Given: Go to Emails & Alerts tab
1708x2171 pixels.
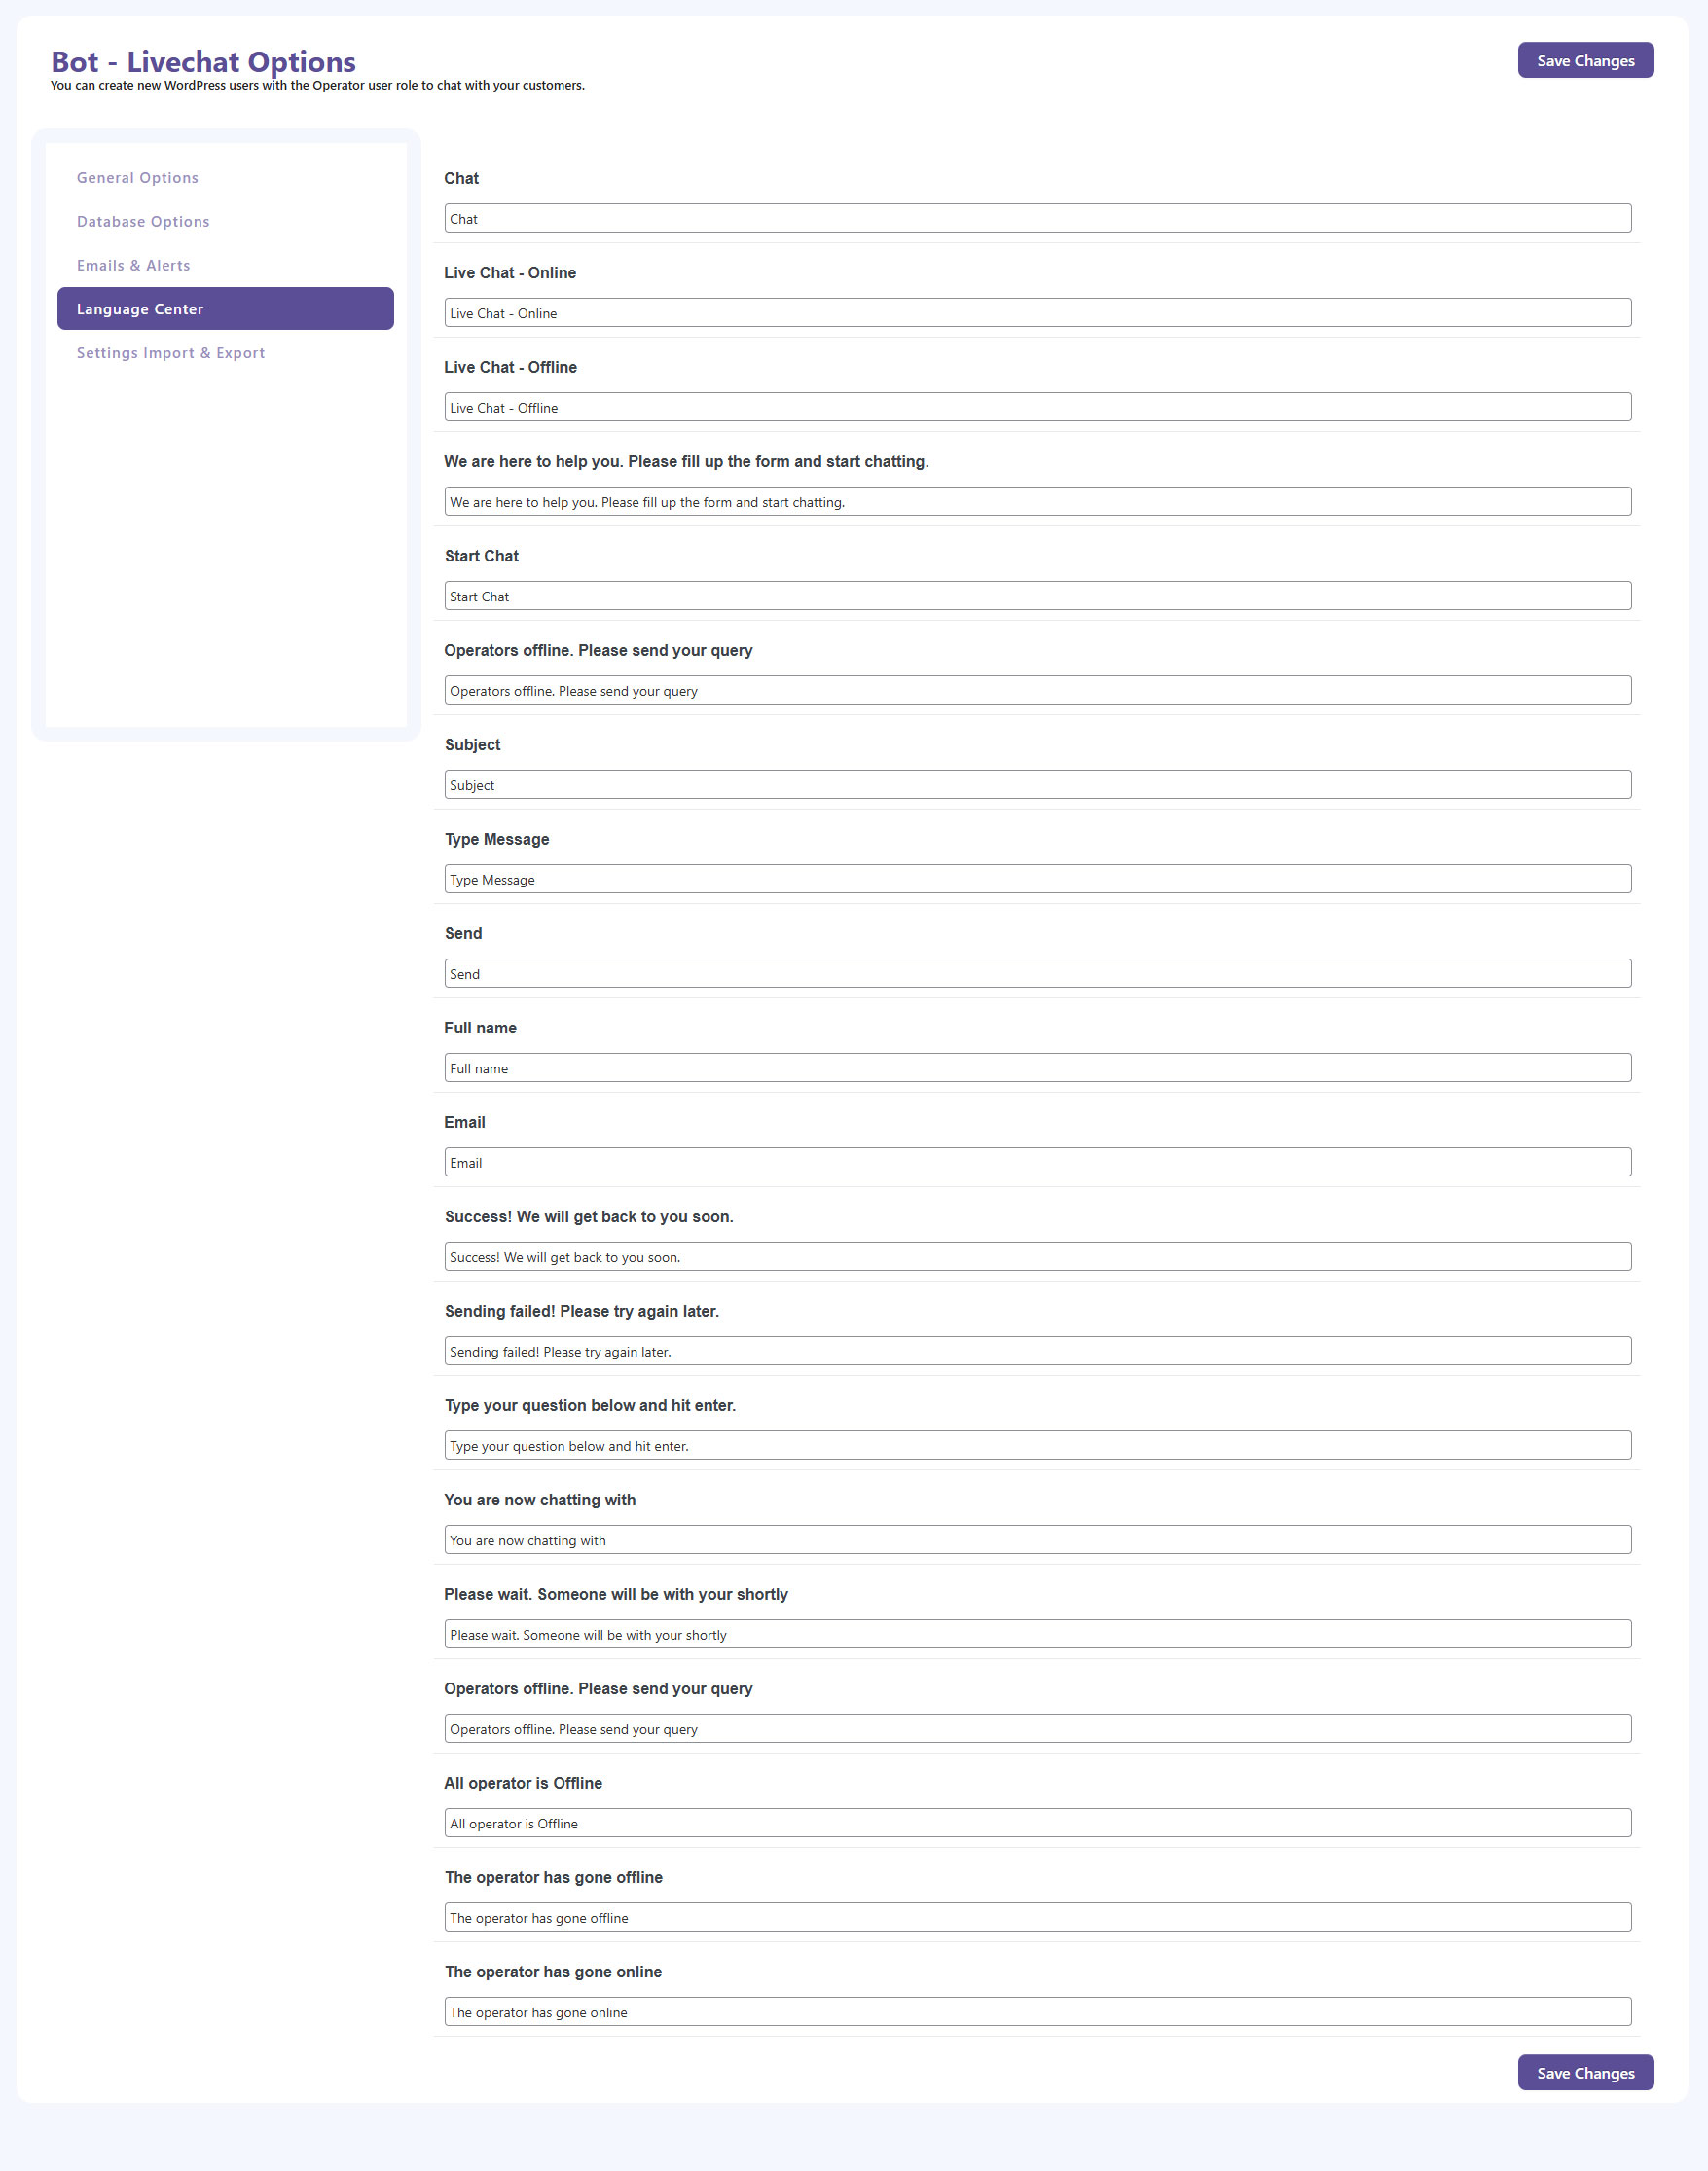Looking at the screenshot, I should [133, 265].
